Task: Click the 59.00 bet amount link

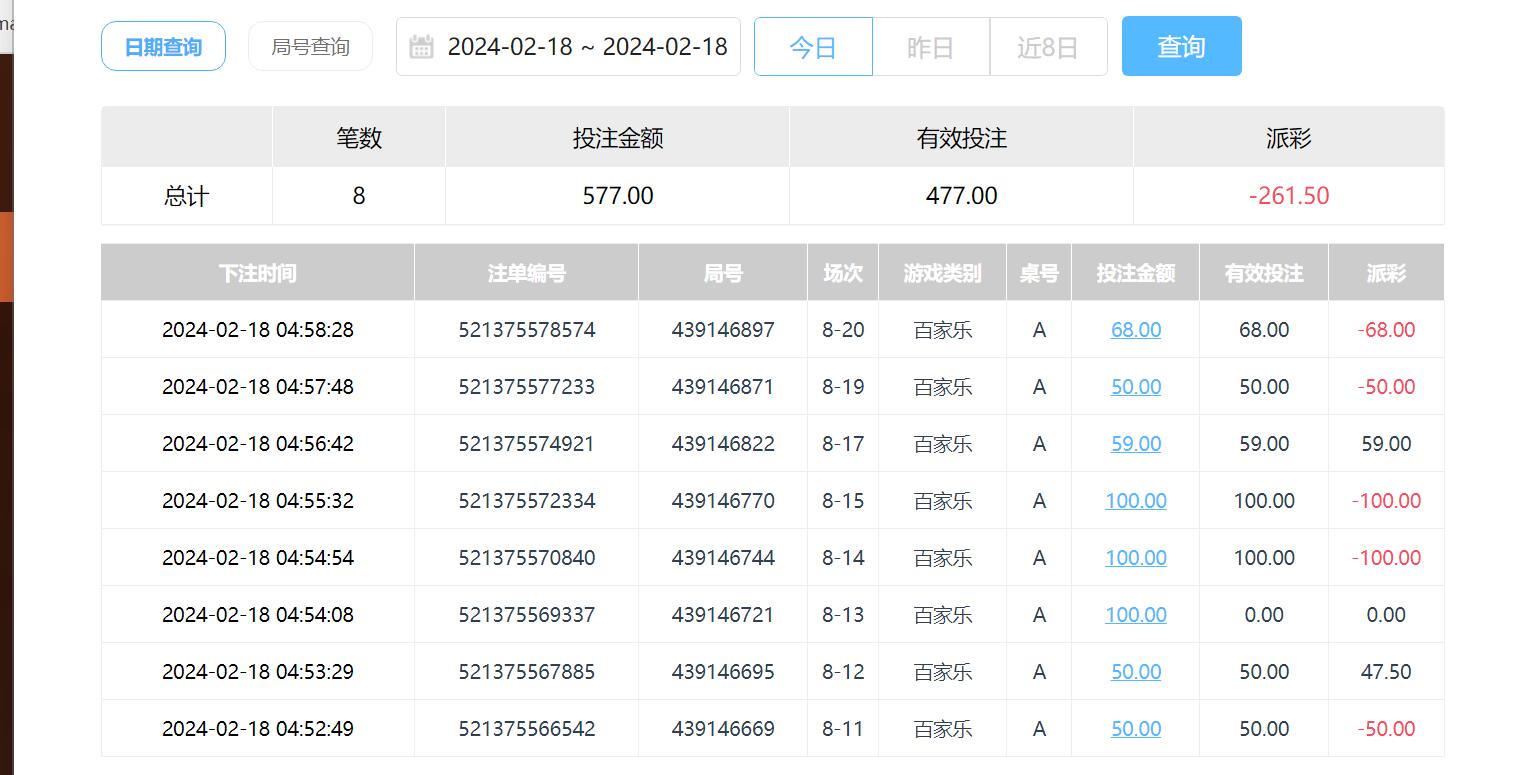Action: coord(1135,444)
